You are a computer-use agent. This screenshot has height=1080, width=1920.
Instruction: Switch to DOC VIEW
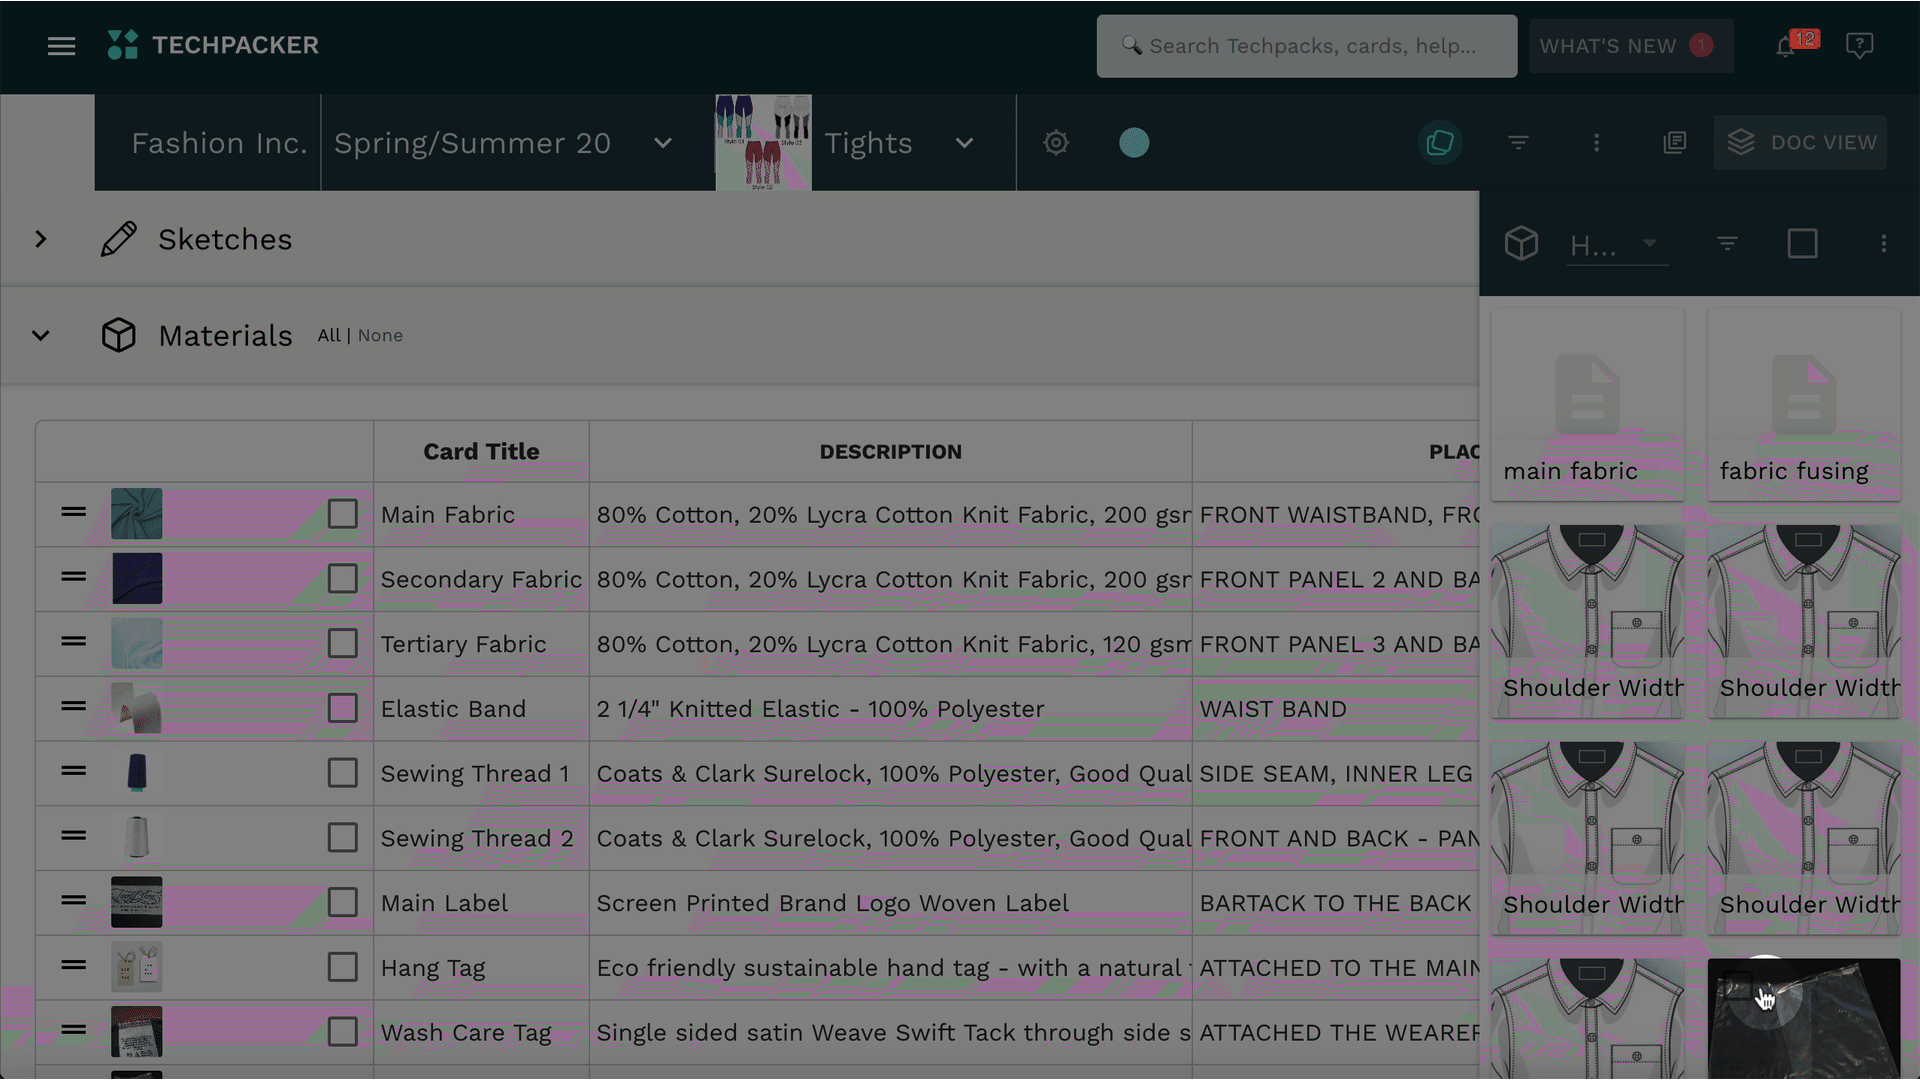tap(1800, 143)
